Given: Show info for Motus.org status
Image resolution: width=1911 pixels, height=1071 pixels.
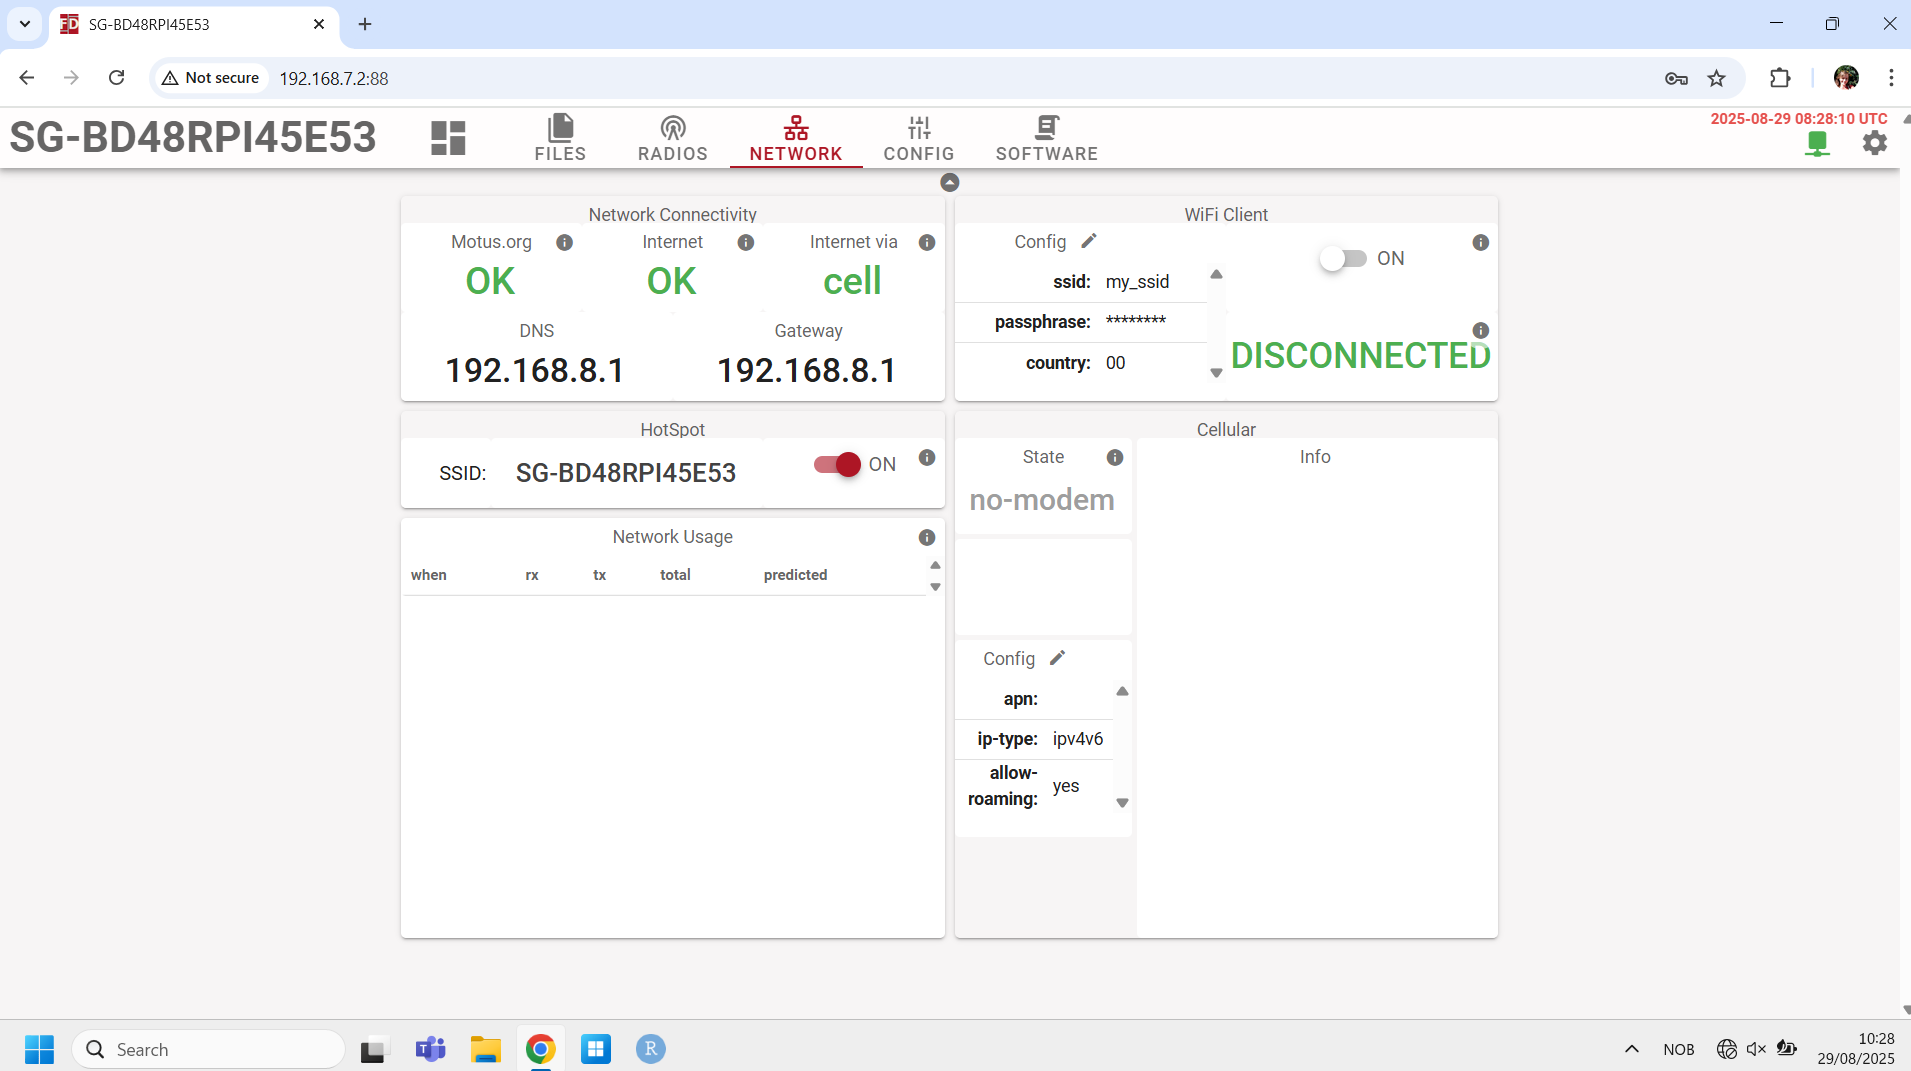Looking at the screenshot, I should pyautogui.click(x=564, y=243).
